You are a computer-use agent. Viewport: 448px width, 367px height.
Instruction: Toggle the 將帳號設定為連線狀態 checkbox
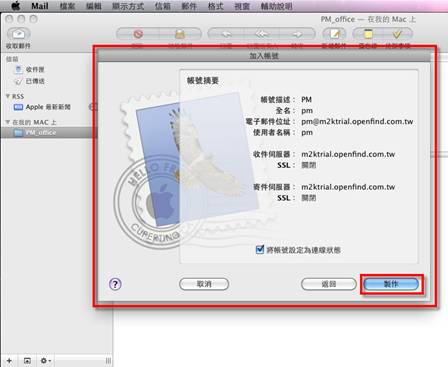coord(260,249)
